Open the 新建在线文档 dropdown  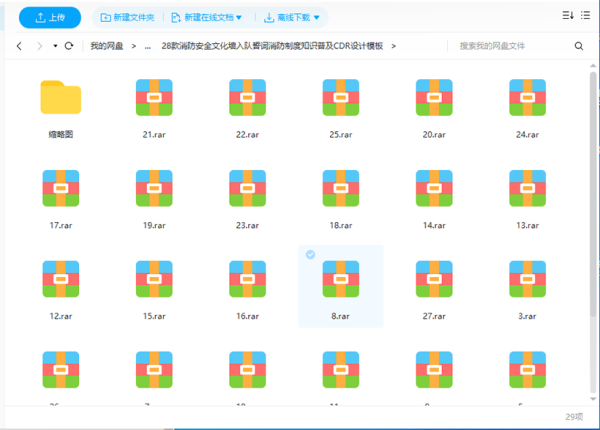click(207, 18)
